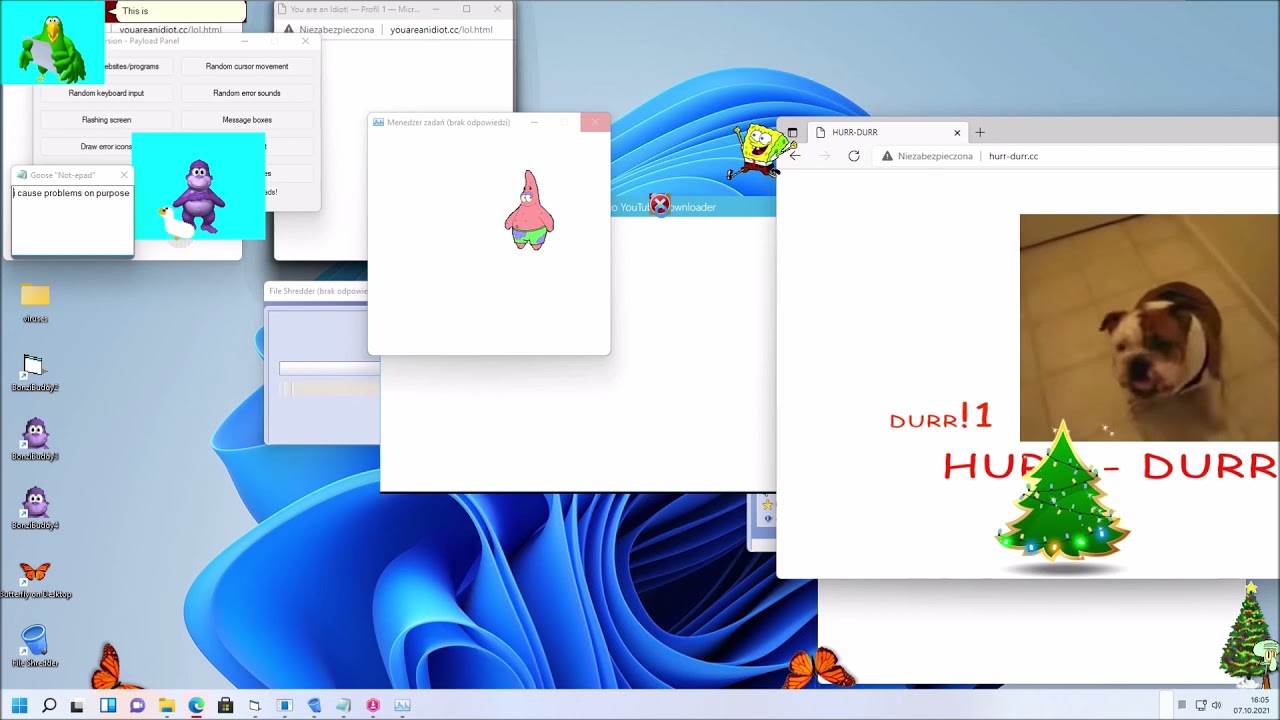Click inside Goose Not-epad text area

tap(72, 220)
